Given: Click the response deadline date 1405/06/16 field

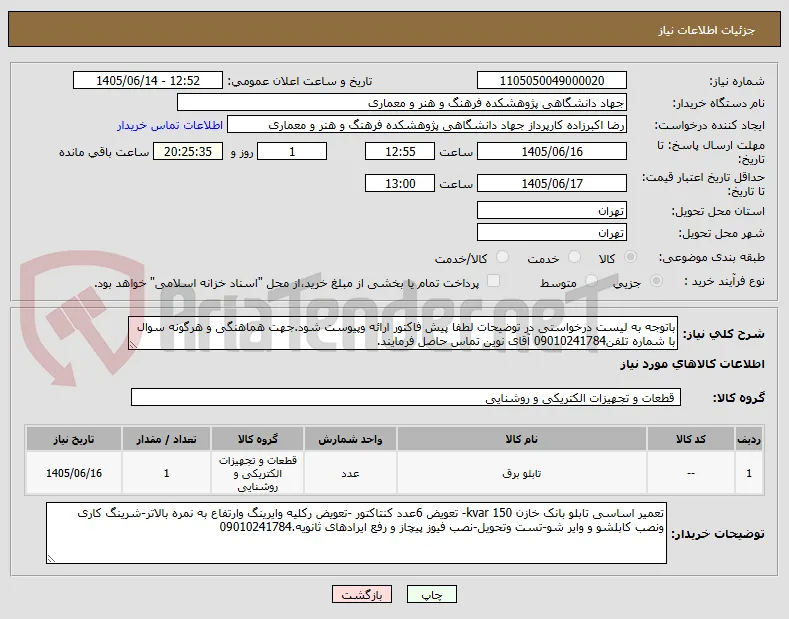Looking at the screenshot, I should tap(552, 151).
